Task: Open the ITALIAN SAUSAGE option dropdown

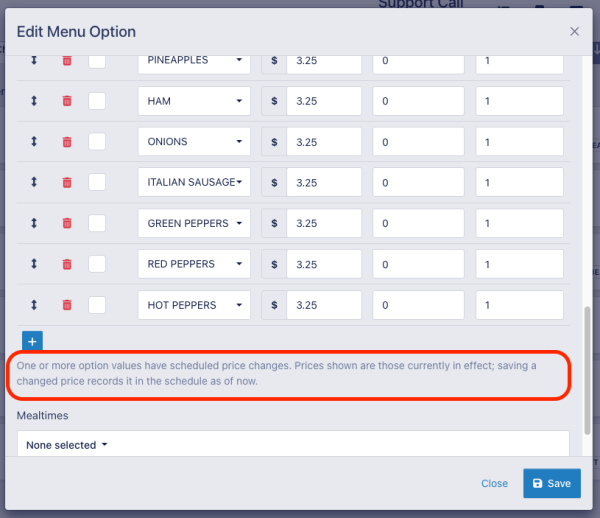Action: click(x=194, y=182)
